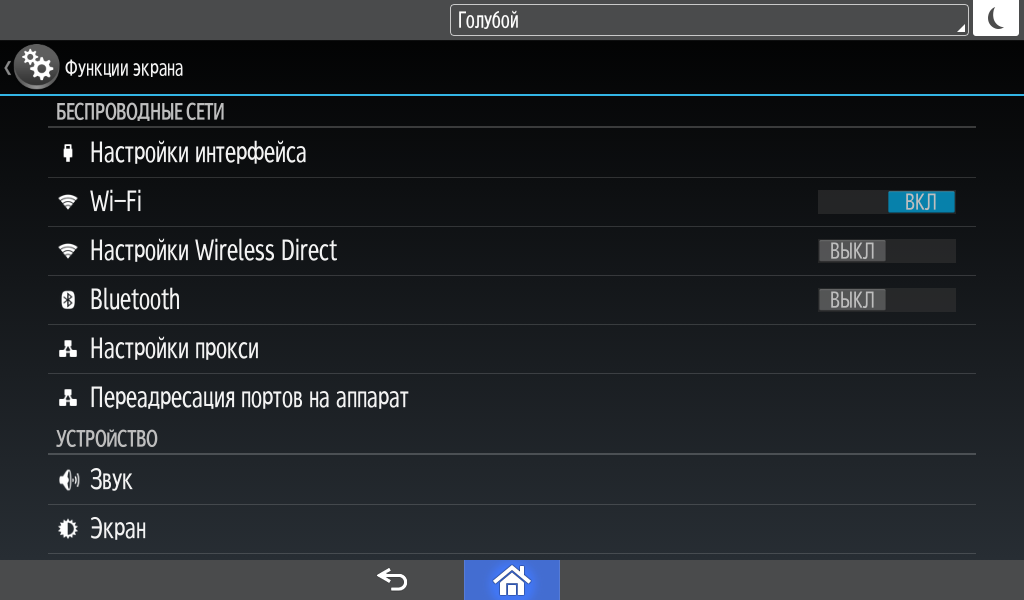The image size is (1024, 600).
Task: Open the Экран settings entry
Action: [512, 529]
